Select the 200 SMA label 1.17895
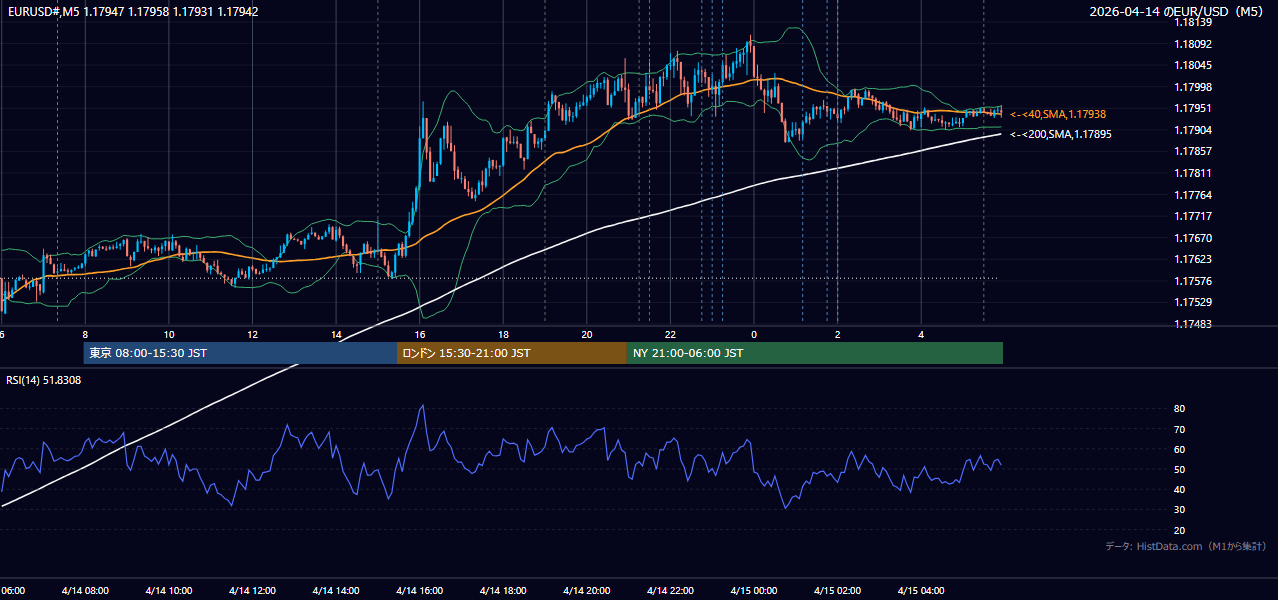The height and width of the screenshot is (600, 1278). point(1060,134)
